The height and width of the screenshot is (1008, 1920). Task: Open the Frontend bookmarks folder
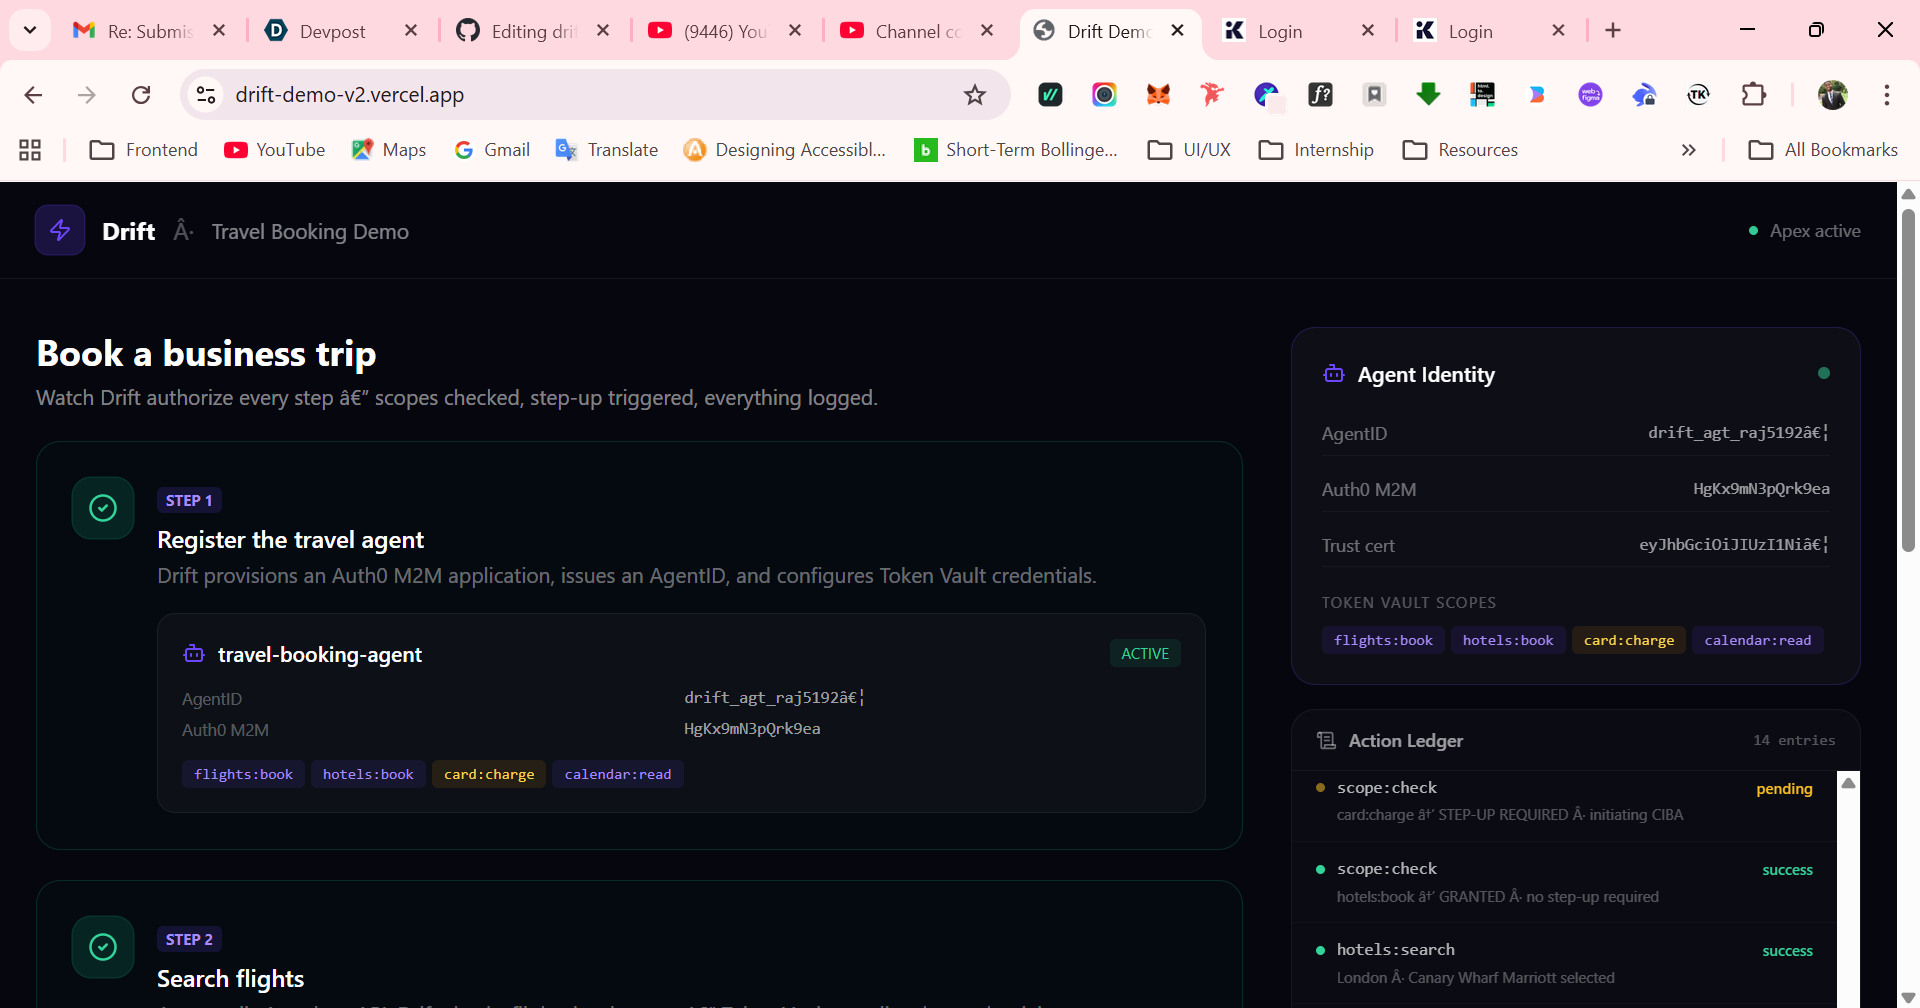144,150
